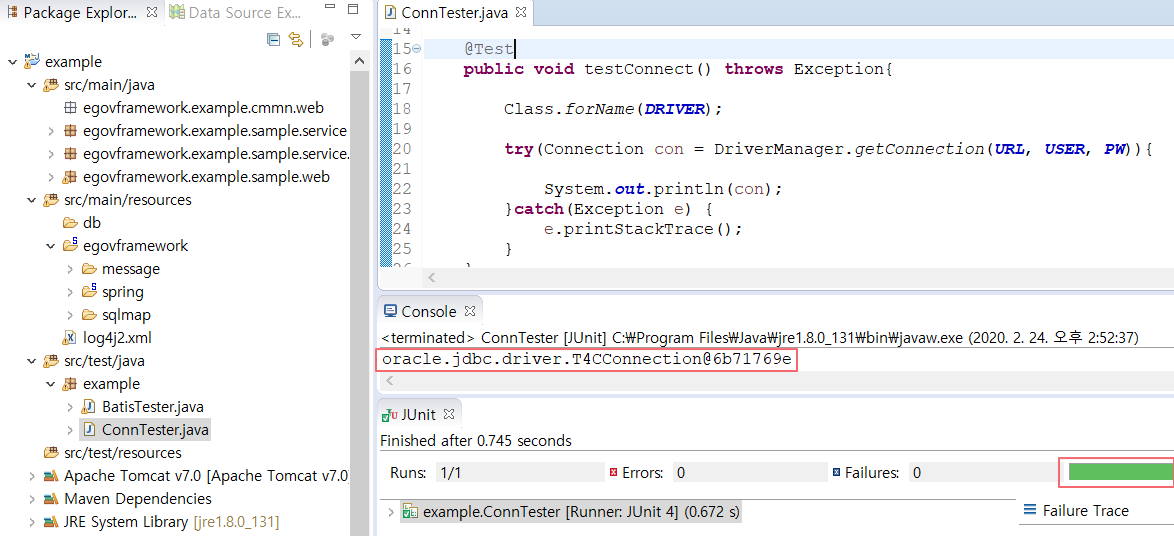Expand example.ConnTester test result
The height and width of the screenshot is (536, 1174).
click(x=390, y=512)
